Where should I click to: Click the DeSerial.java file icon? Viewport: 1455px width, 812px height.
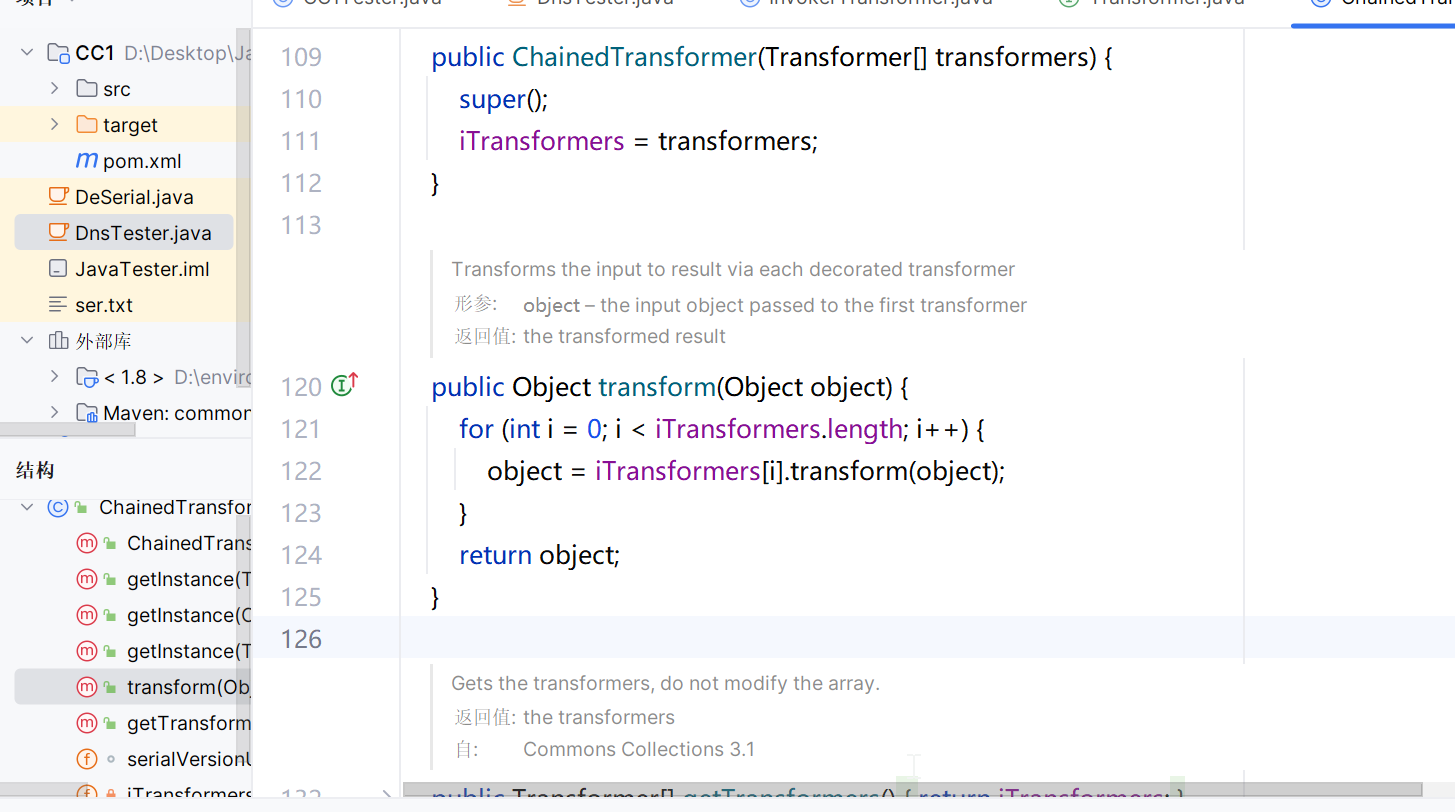click(x=59, y=197)
